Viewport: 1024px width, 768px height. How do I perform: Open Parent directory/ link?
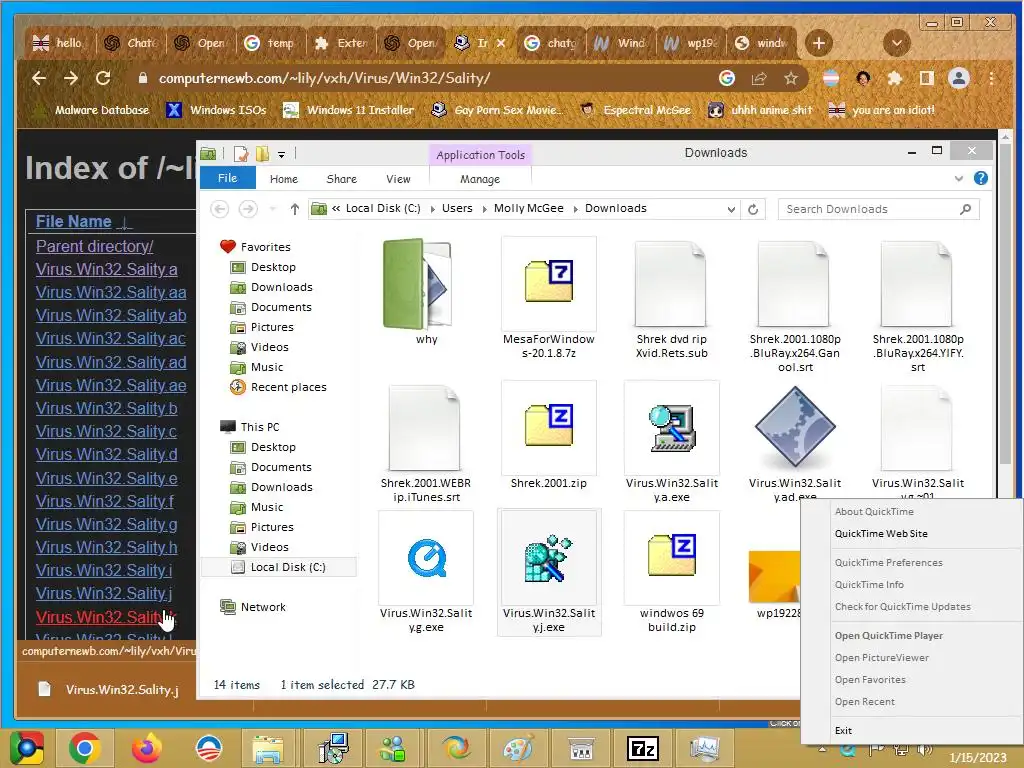[x=94, y=246]
